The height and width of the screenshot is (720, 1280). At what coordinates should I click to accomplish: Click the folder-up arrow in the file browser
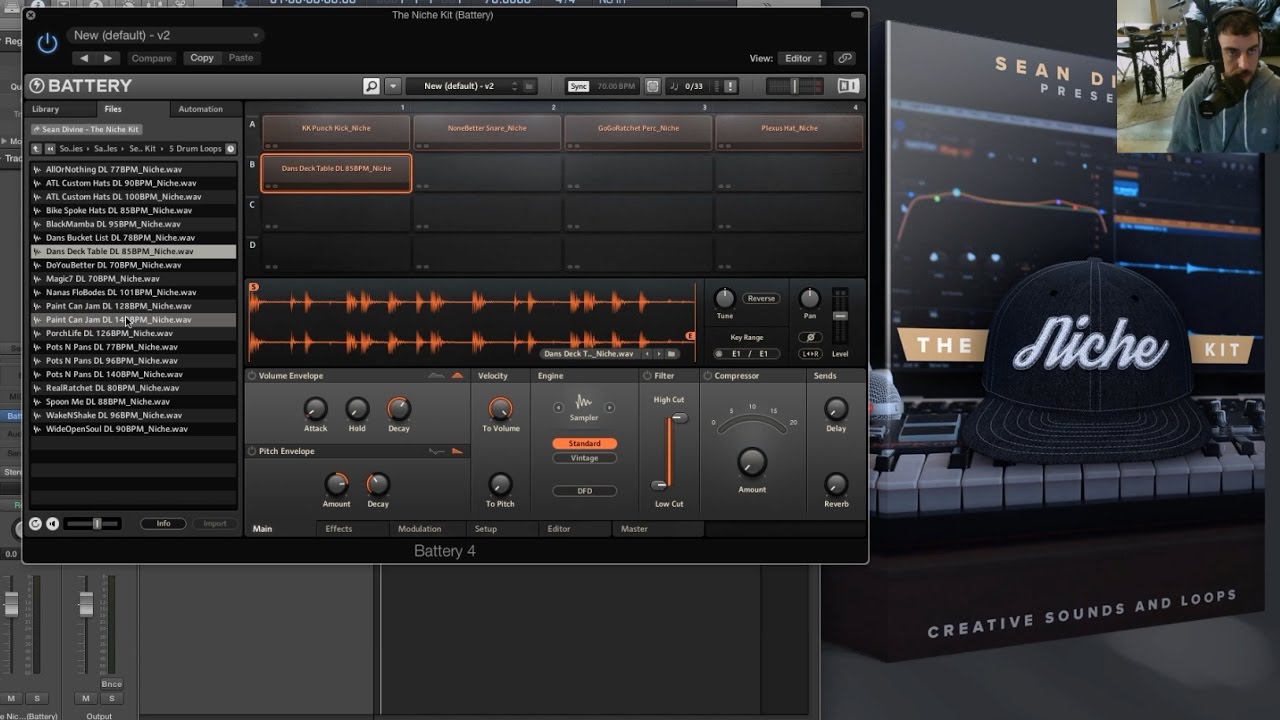point(36,149)
